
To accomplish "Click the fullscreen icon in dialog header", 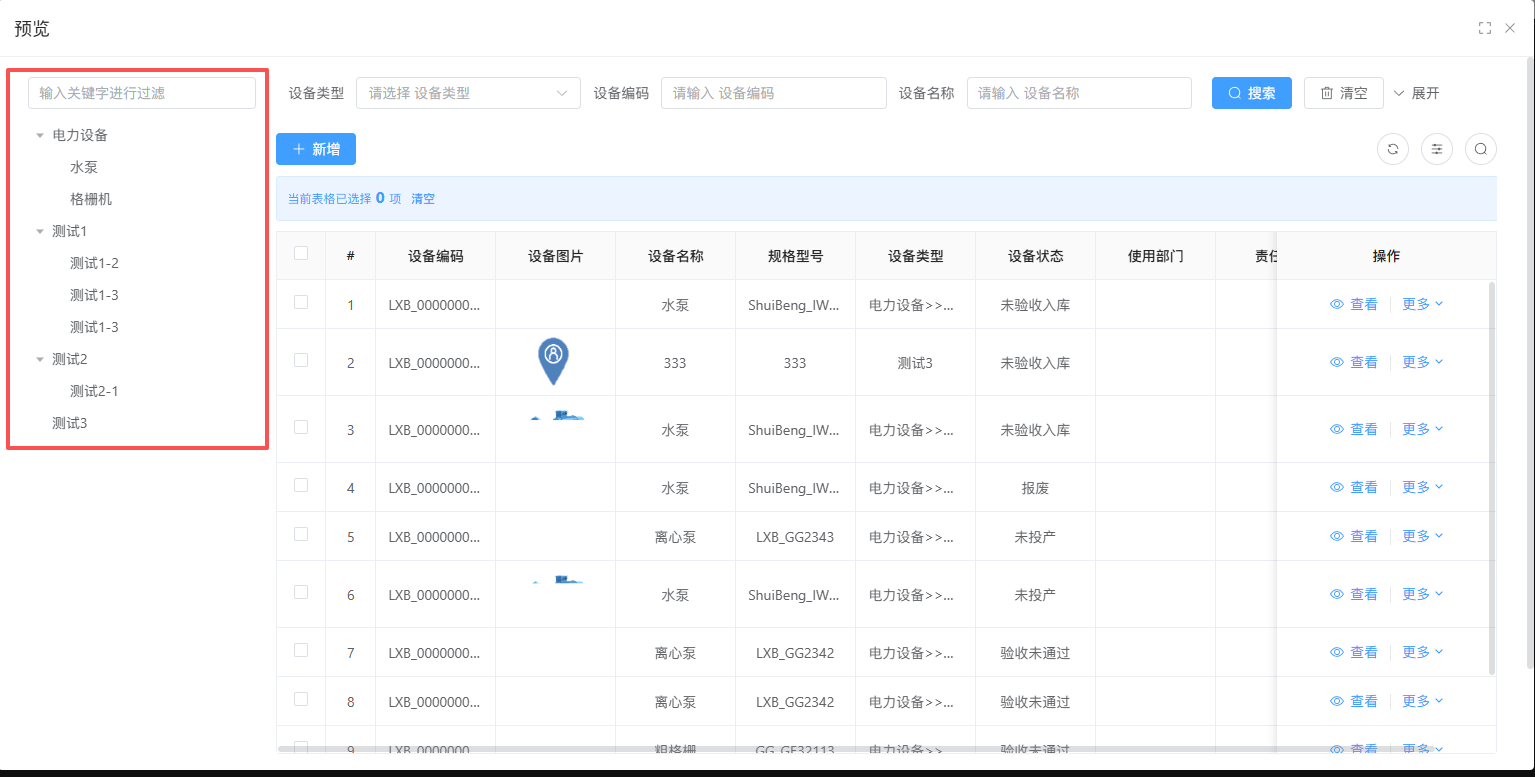I will pyautogui.click(x=1485, y=28).
